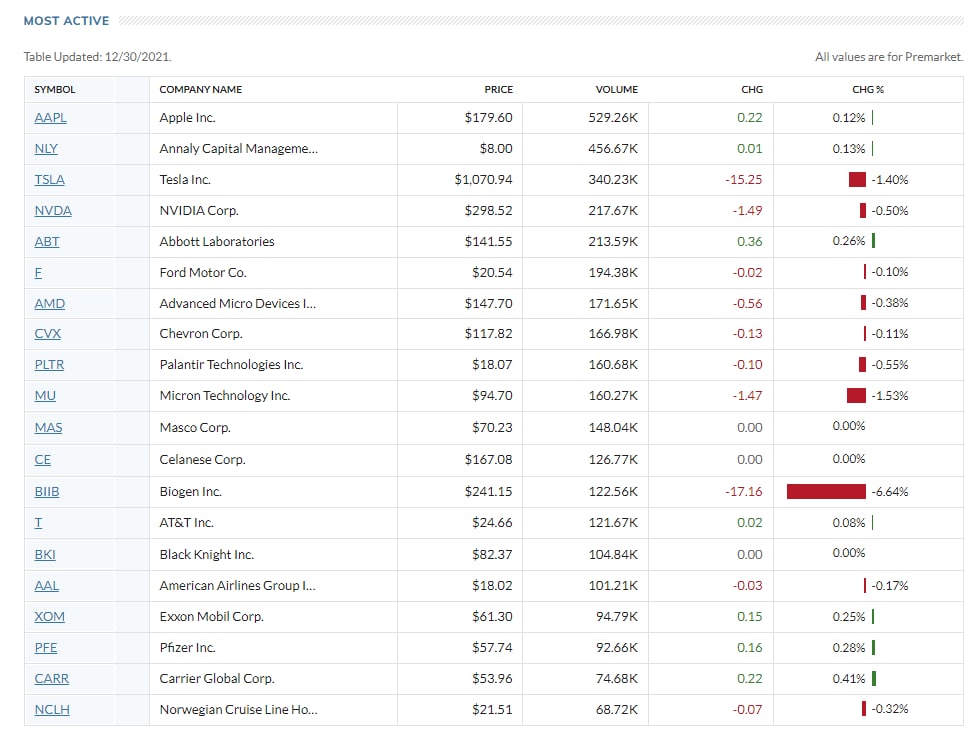Open the AAL symbol link
Viewport: 980px width, 738px height.
click(x=47, y=586)
